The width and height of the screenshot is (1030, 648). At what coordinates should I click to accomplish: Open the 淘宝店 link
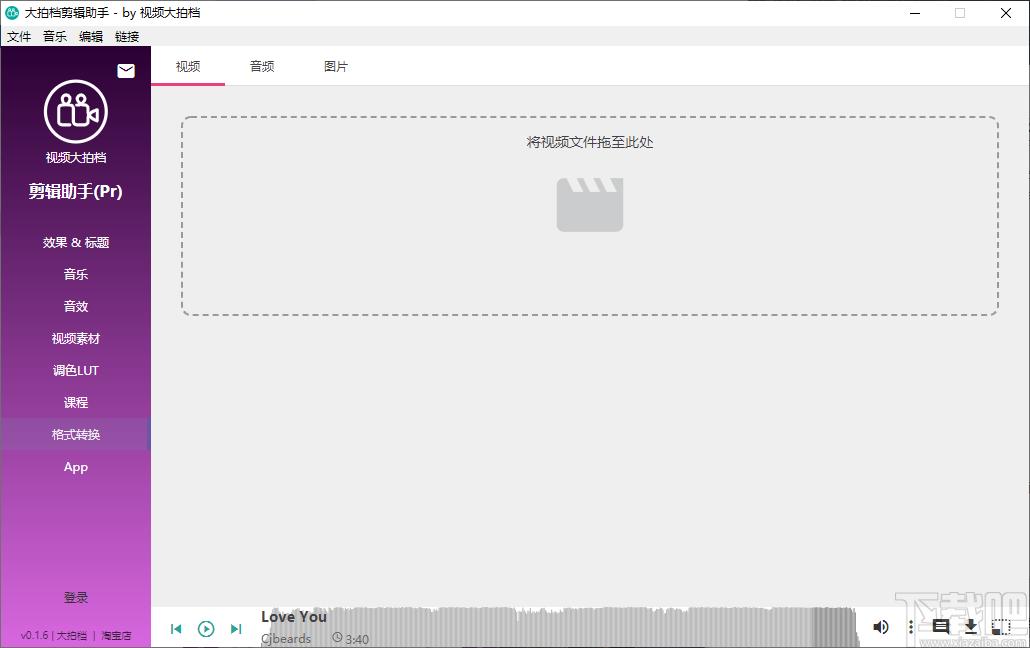(x=116, y=636)
